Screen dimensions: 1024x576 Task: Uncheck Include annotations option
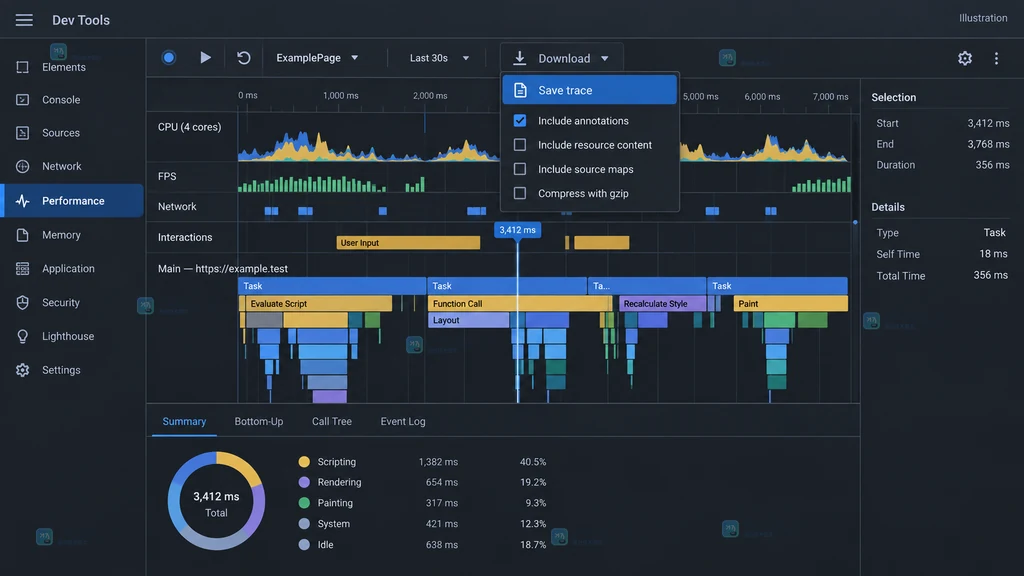click(520, 121)
